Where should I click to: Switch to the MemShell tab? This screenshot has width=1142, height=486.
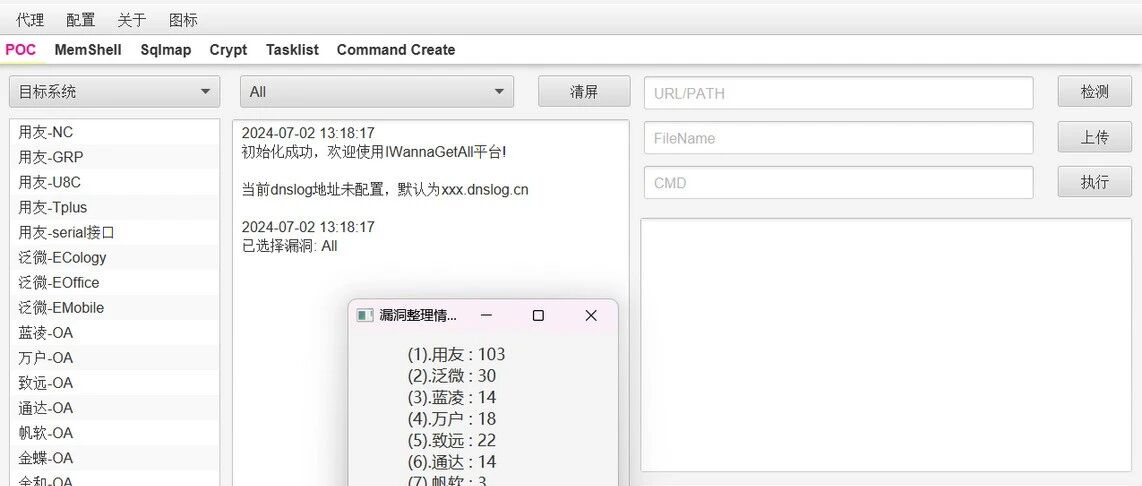(88, 50)
